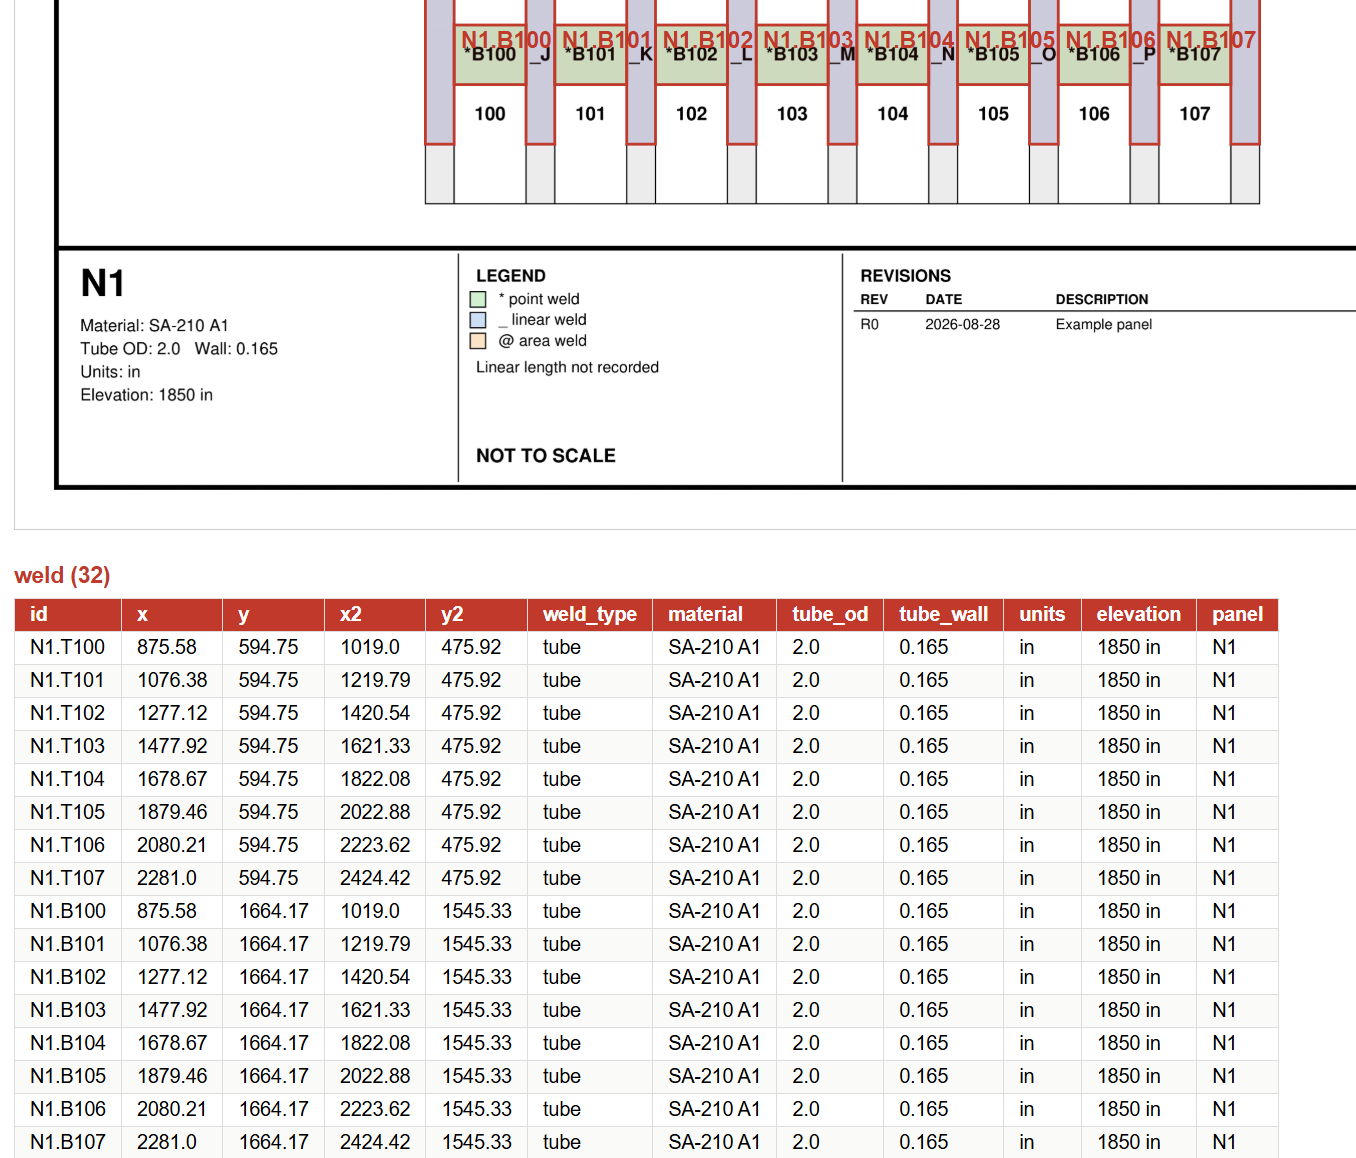
Task: Select tube number 103 in the diagram
Action: (x=792, y=114)
